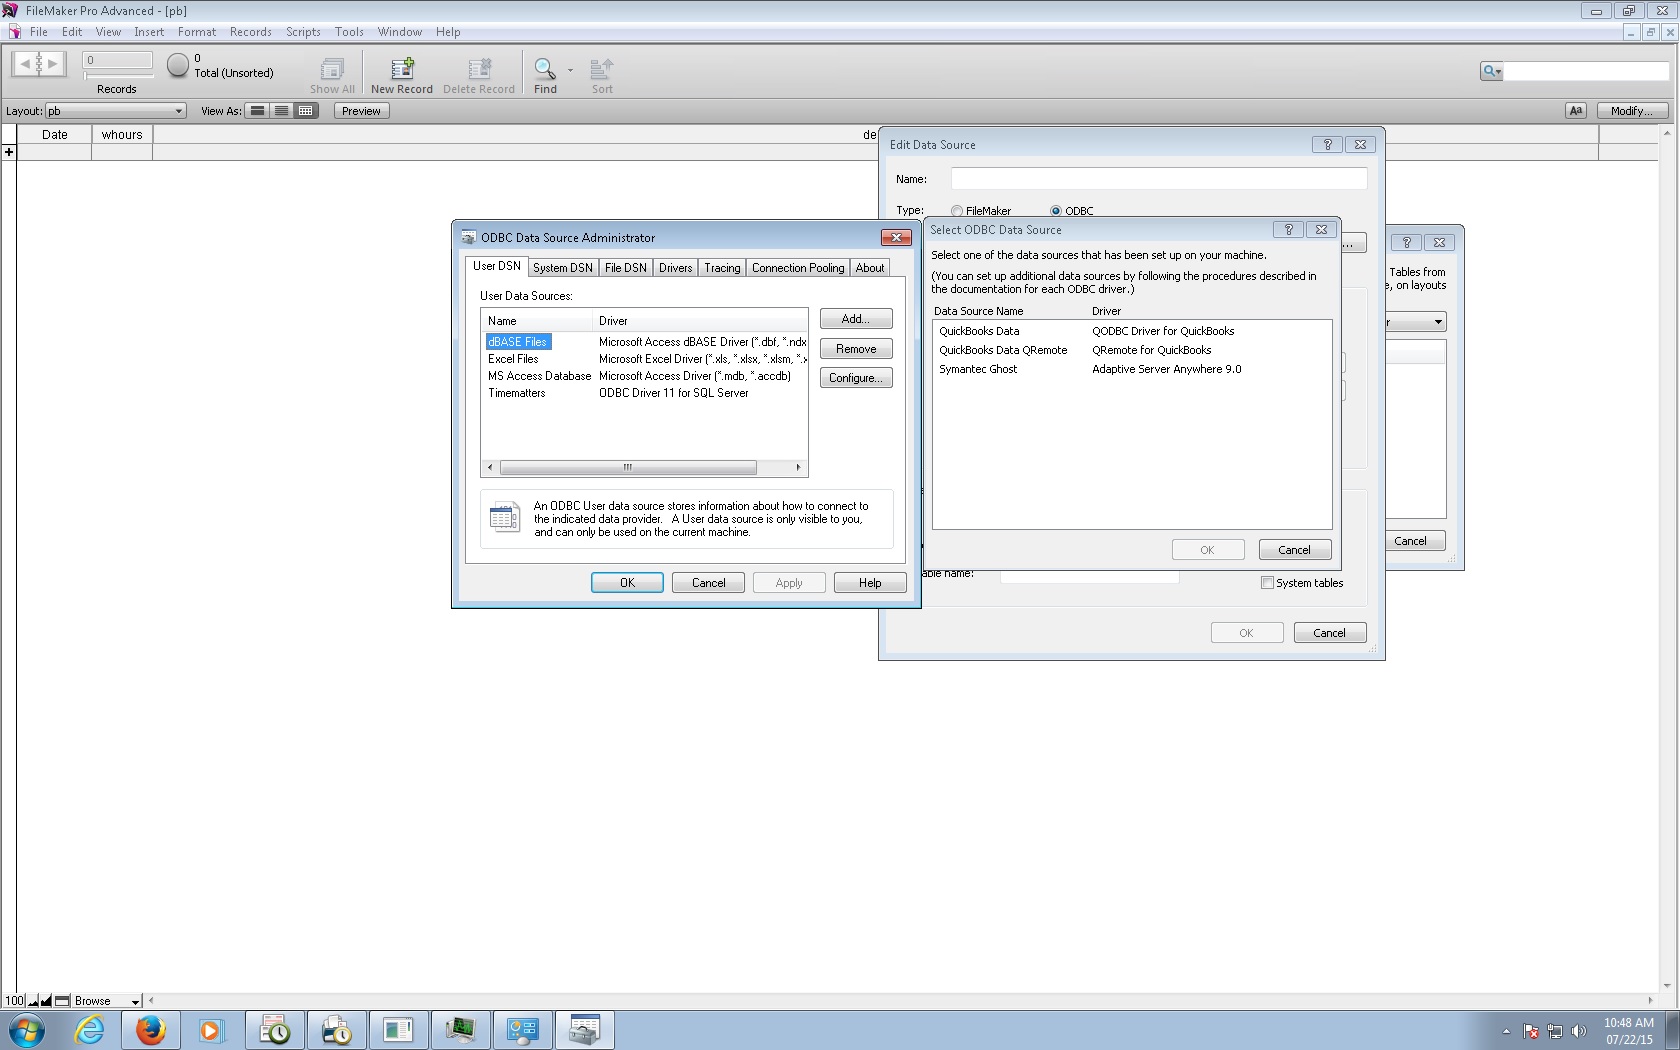The height and width of the screenshot is (1050, 1680).
Task: Click Add... in ODBC Administrator
Action: click(856, 319)
